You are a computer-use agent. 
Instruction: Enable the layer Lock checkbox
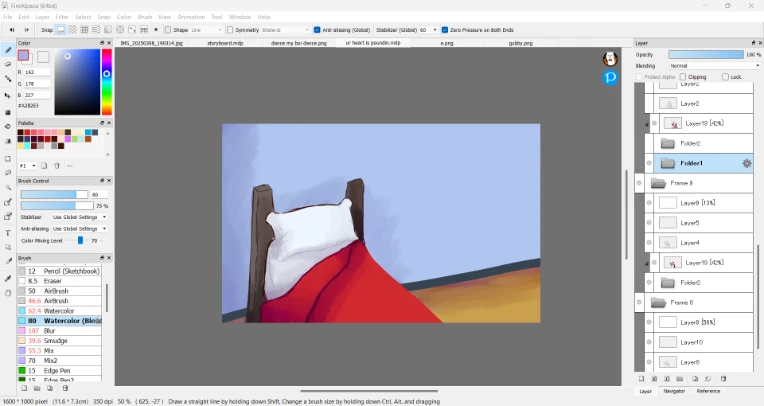[x=725, y=77]
